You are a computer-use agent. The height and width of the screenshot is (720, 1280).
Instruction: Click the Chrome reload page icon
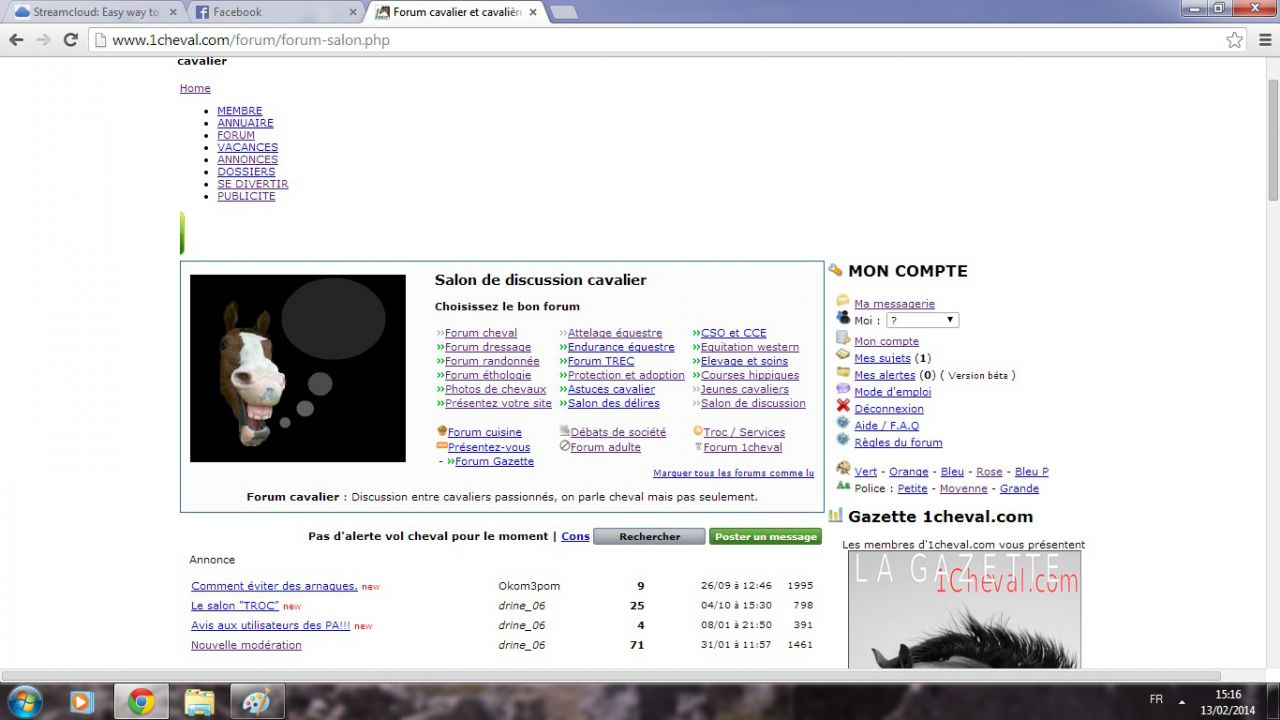point(70,40)
